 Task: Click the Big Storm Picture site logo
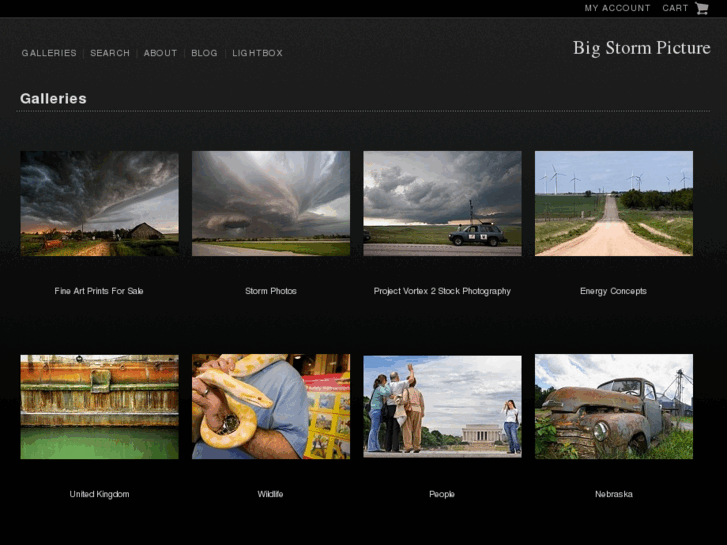(x=641, y=48)
